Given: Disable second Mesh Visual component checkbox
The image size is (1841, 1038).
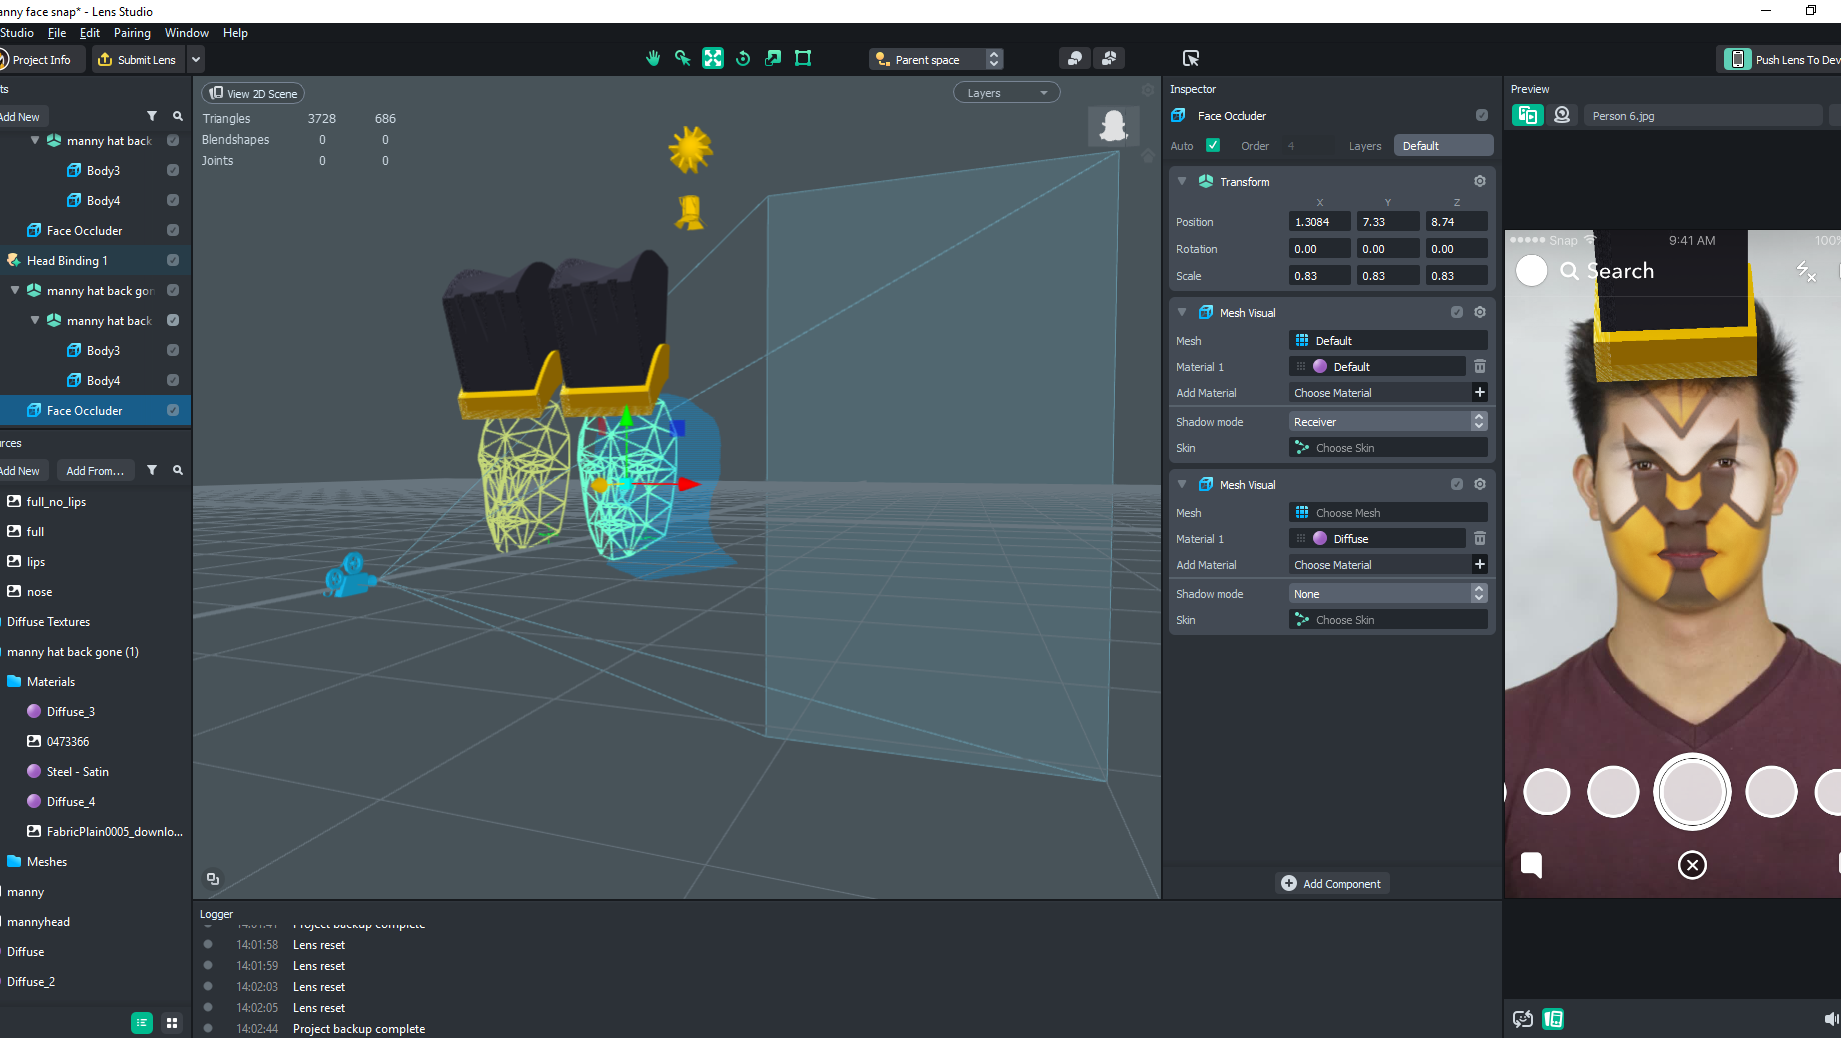Looking at the screenshot, I should pyautogui.click(x=1456, y=484).
